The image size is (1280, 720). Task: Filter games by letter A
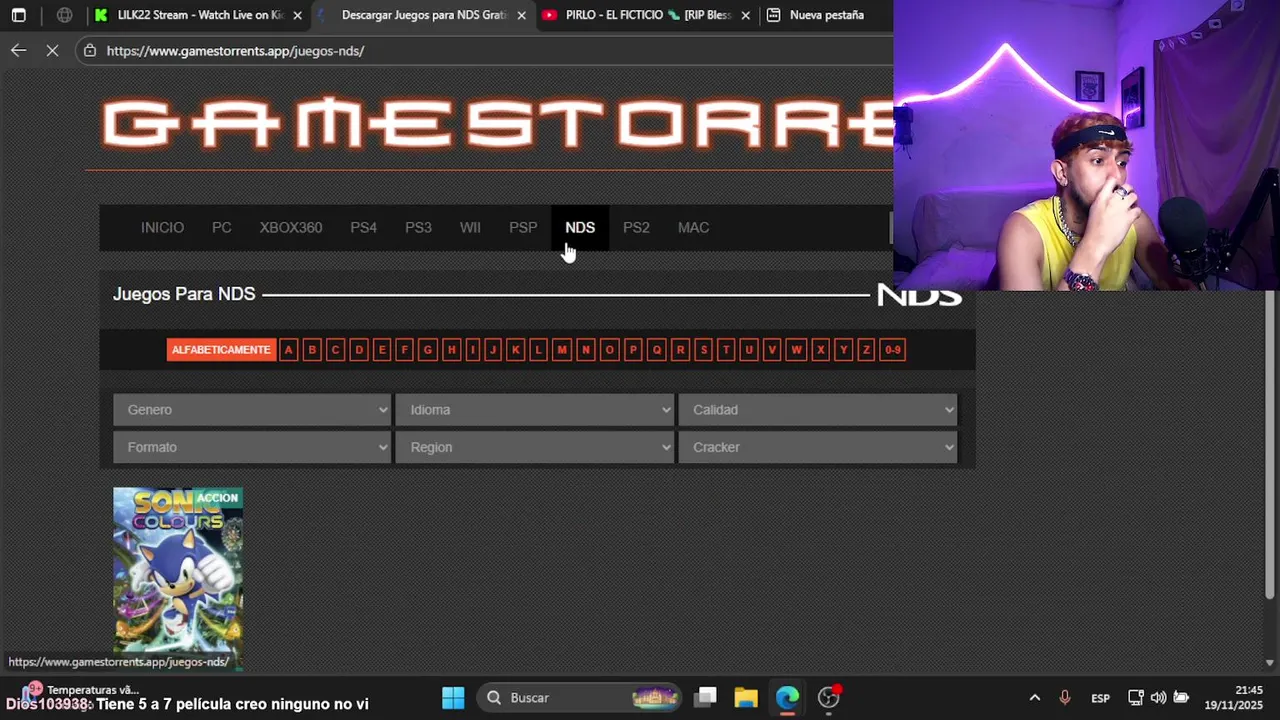(x=288, y=349)
